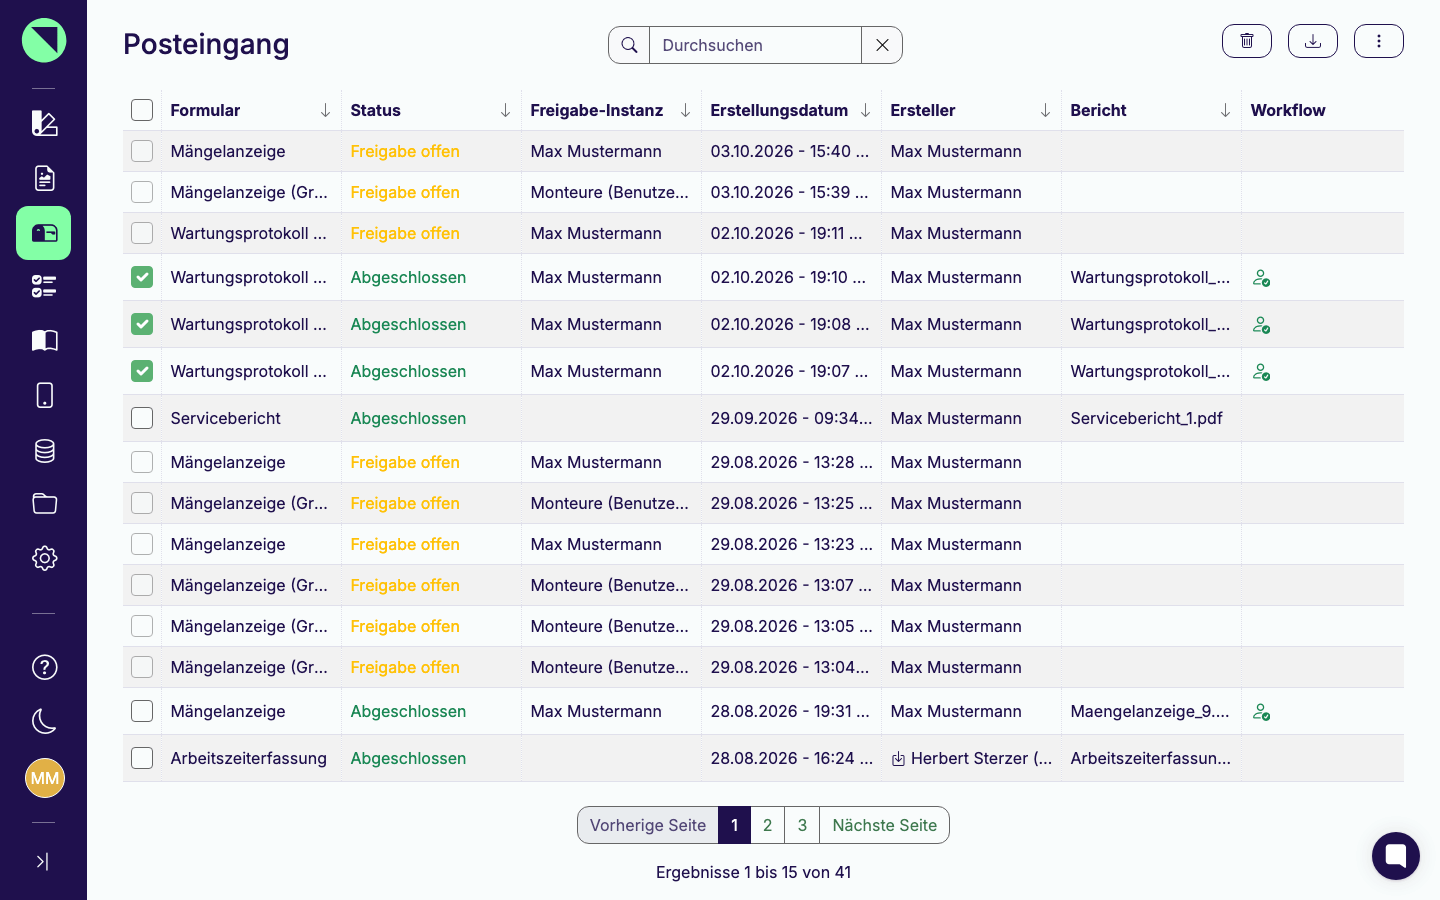Viewport: 1440px width, 900px height.
Task: Open the form editor sidebar icon
Action: 44,123
